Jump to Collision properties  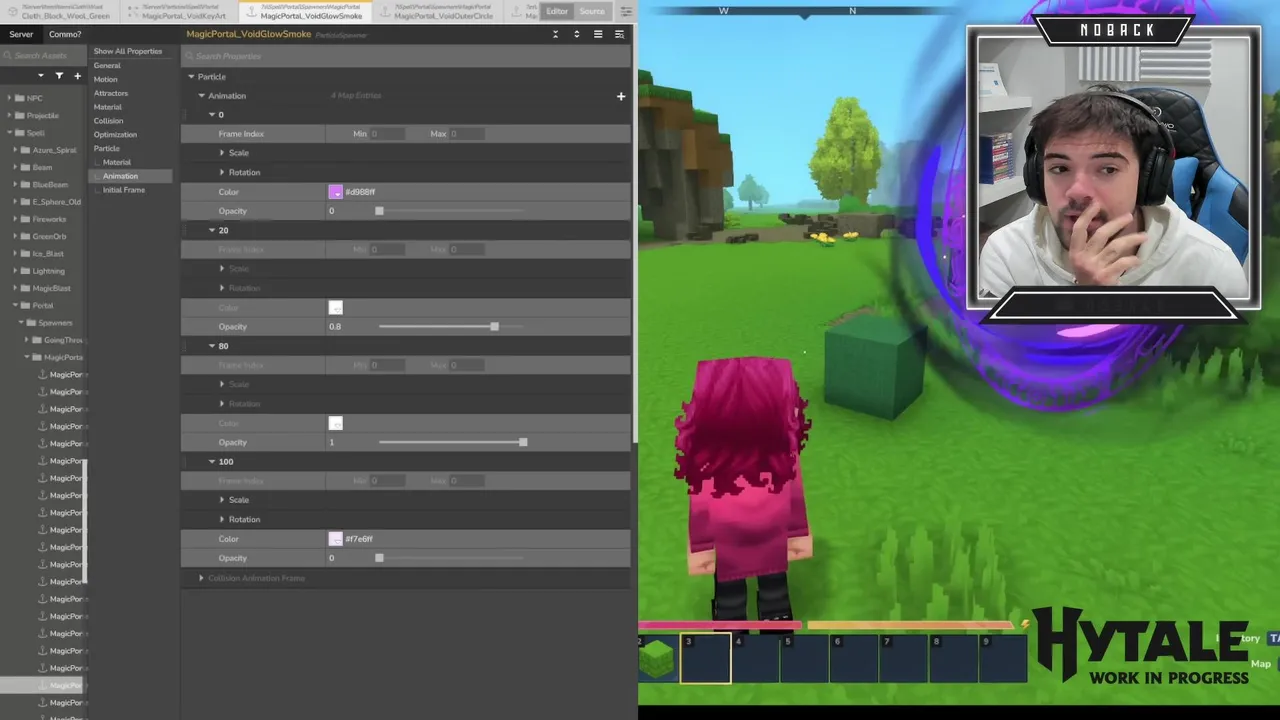click(x=108, y=121)
